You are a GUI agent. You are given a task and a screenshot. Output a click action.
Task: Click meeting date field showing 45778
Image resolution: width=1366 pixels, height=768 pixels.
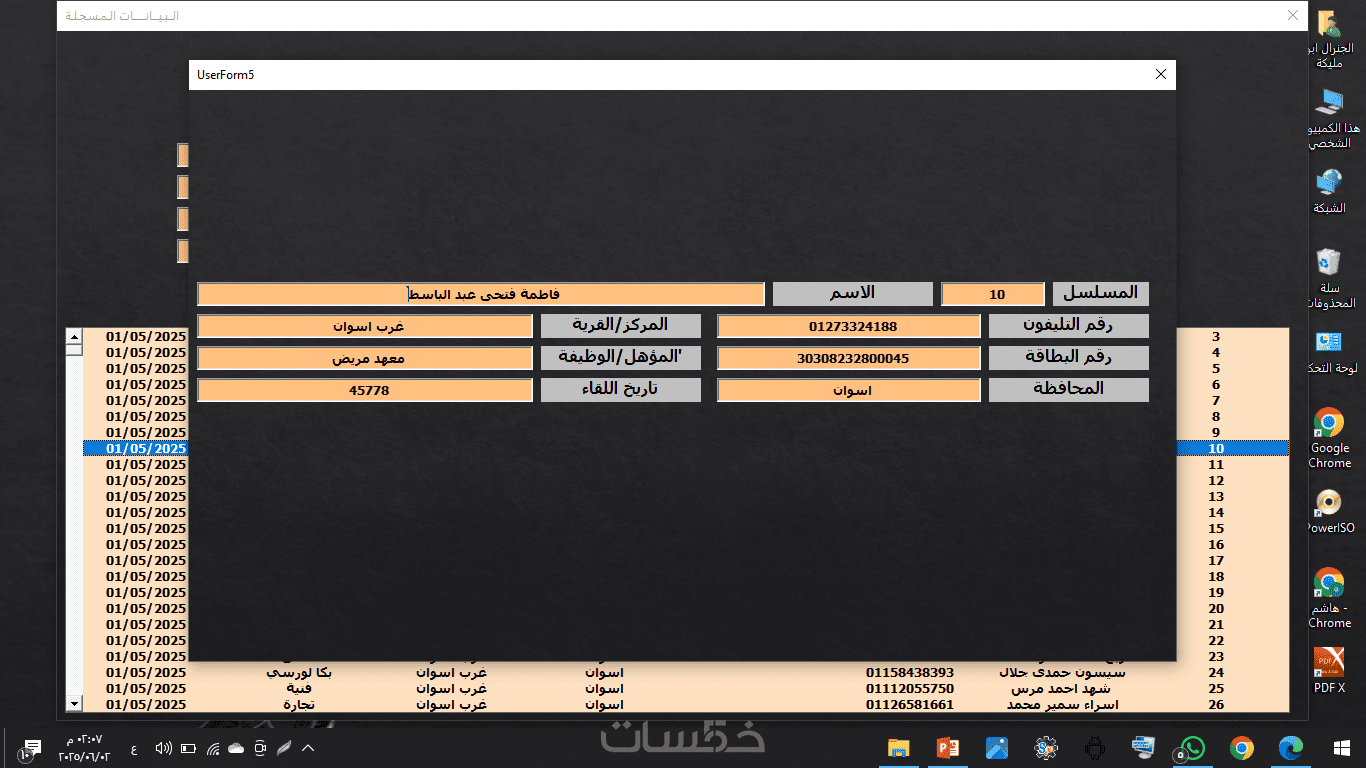pyautogui.click(x=365, y=390)
